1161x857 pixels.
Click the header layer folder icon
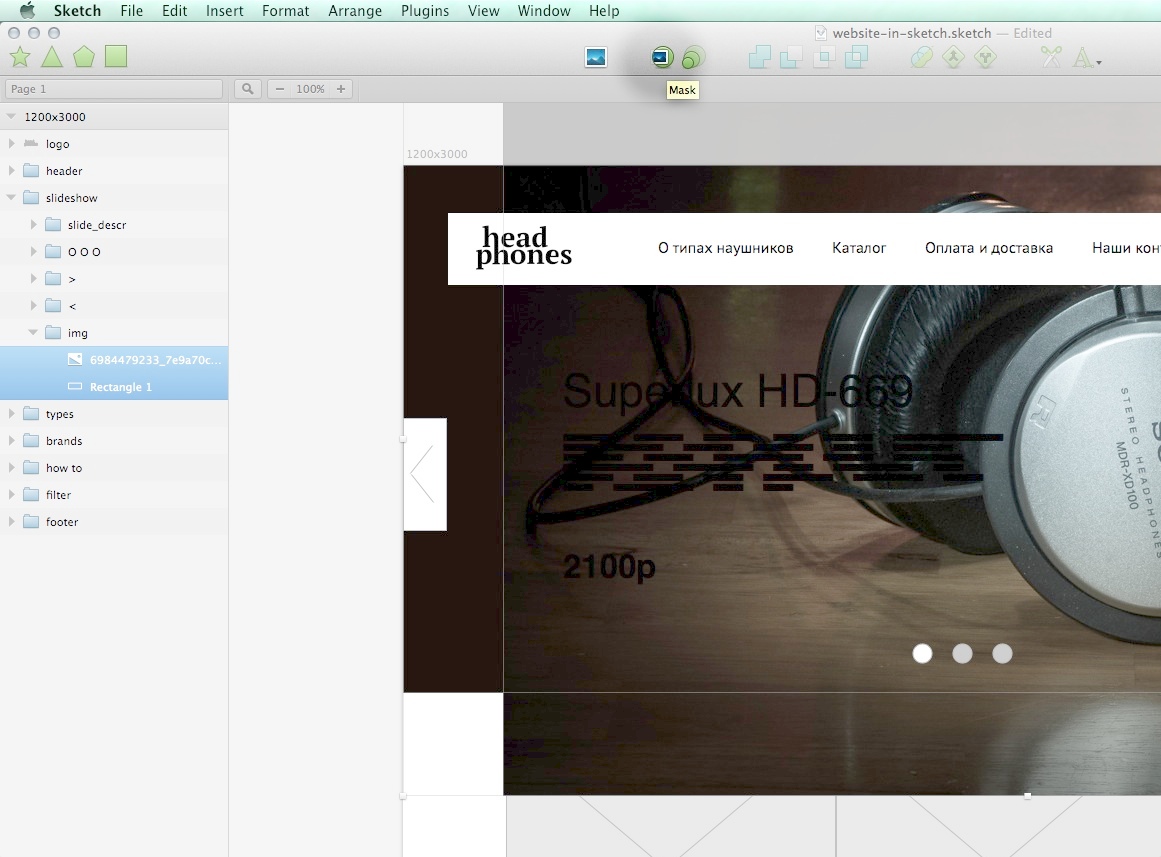(31, 170)
